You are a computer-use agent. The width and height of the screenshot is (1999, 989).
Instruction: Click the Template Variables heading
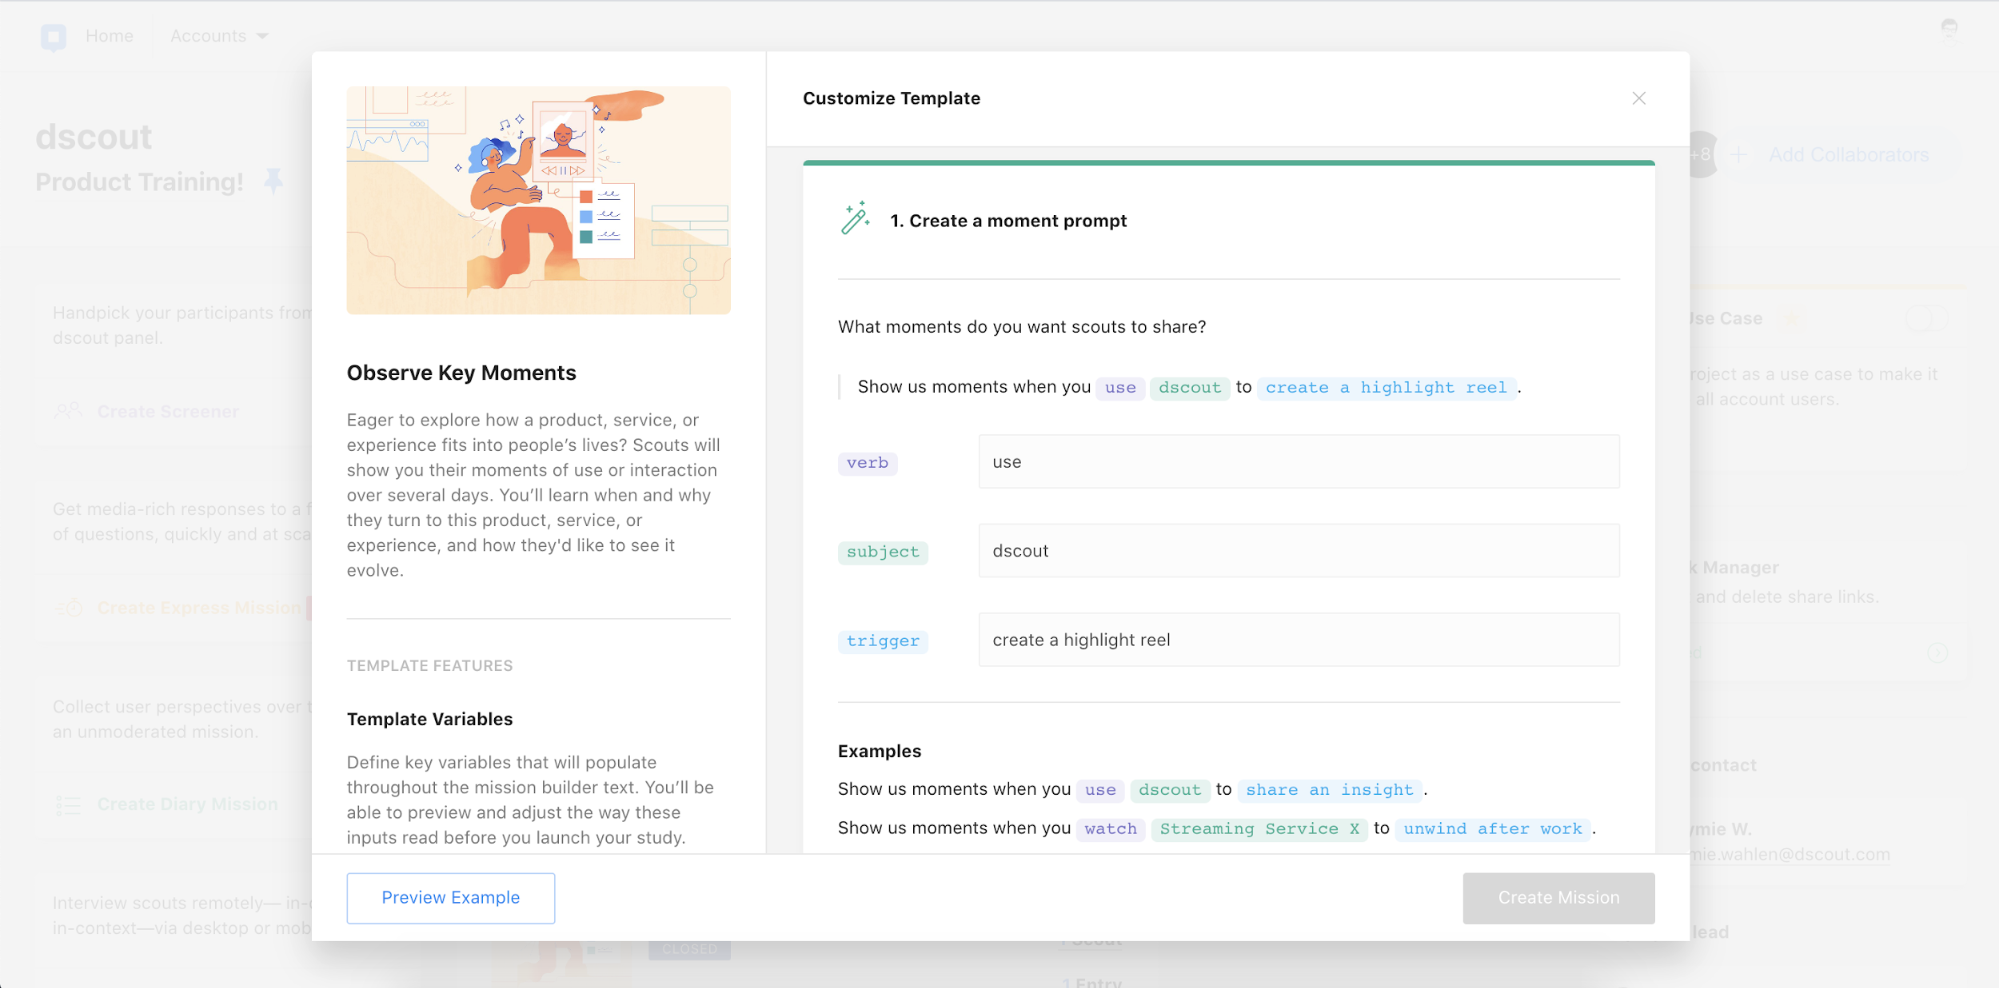tap(430, 719)
